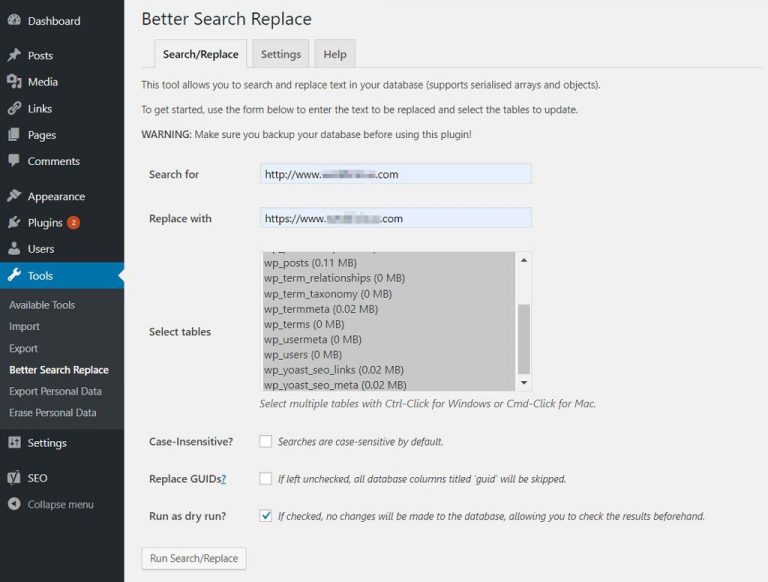The height and width of the screenshot is (582, 768).
Task: Click the Appearance paintbrush icon
Action: (14, 197)
